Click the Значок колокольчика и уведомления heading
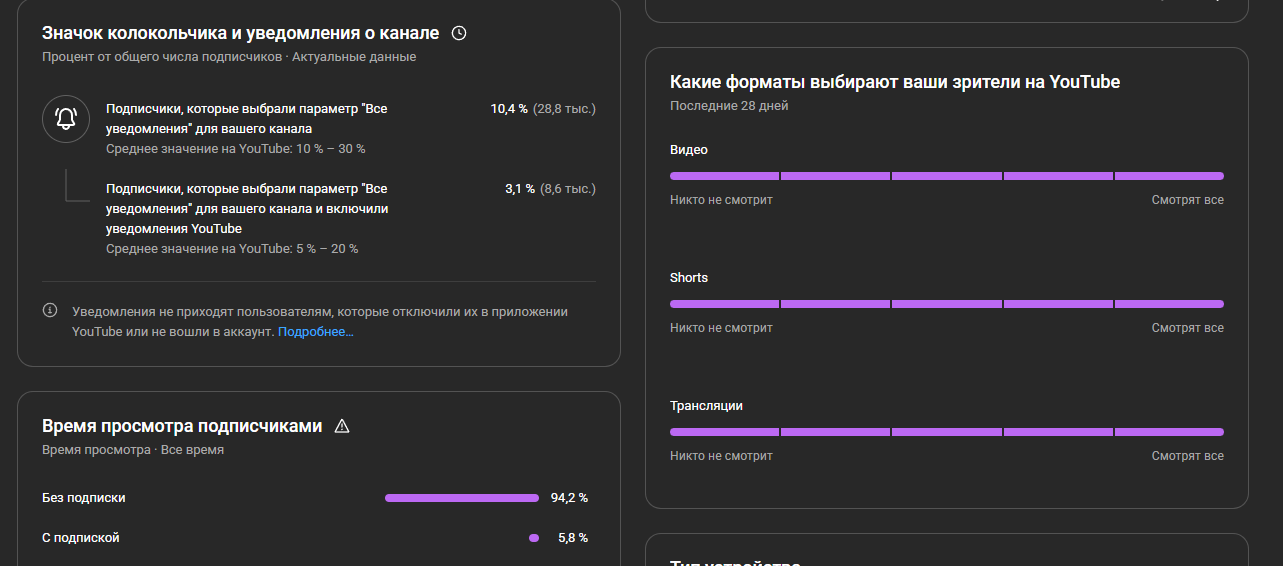 pos(240,33)
